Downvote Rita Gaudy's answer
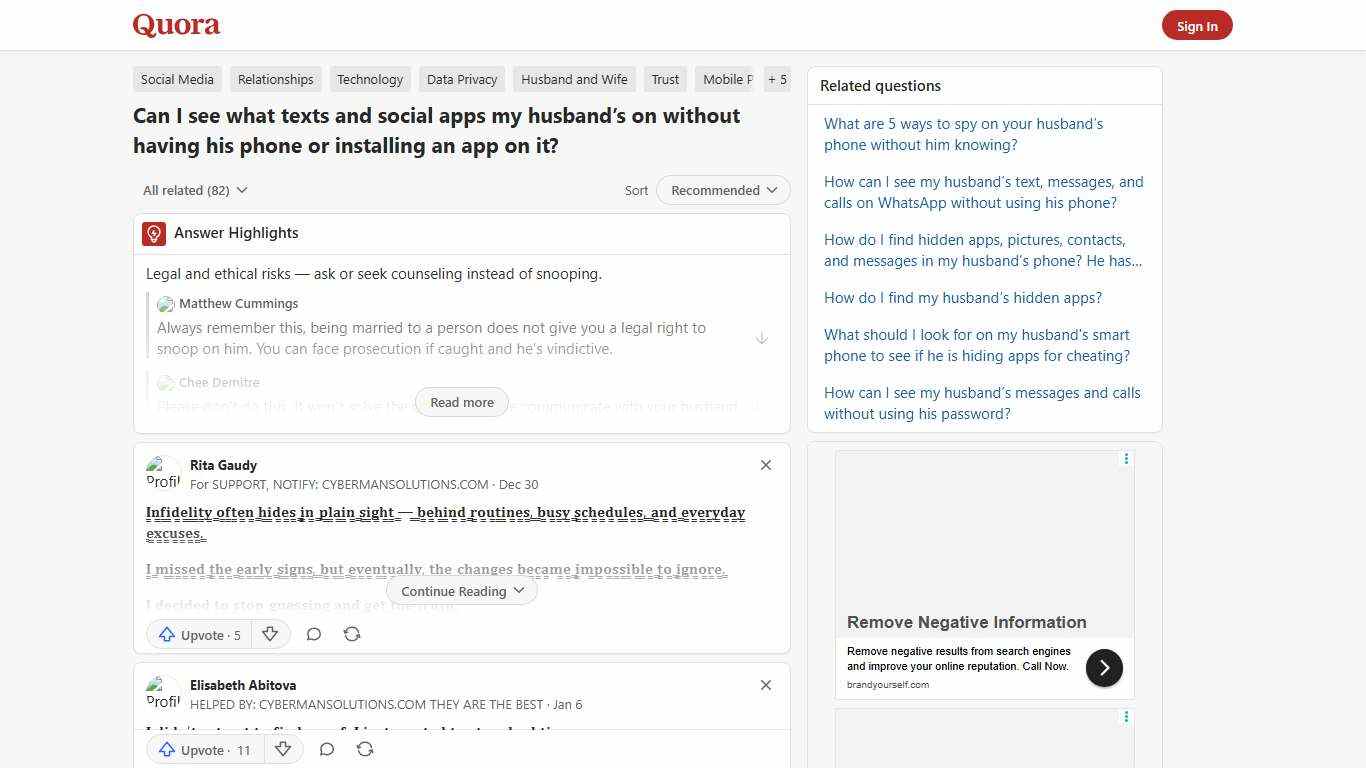 (270, 634)
